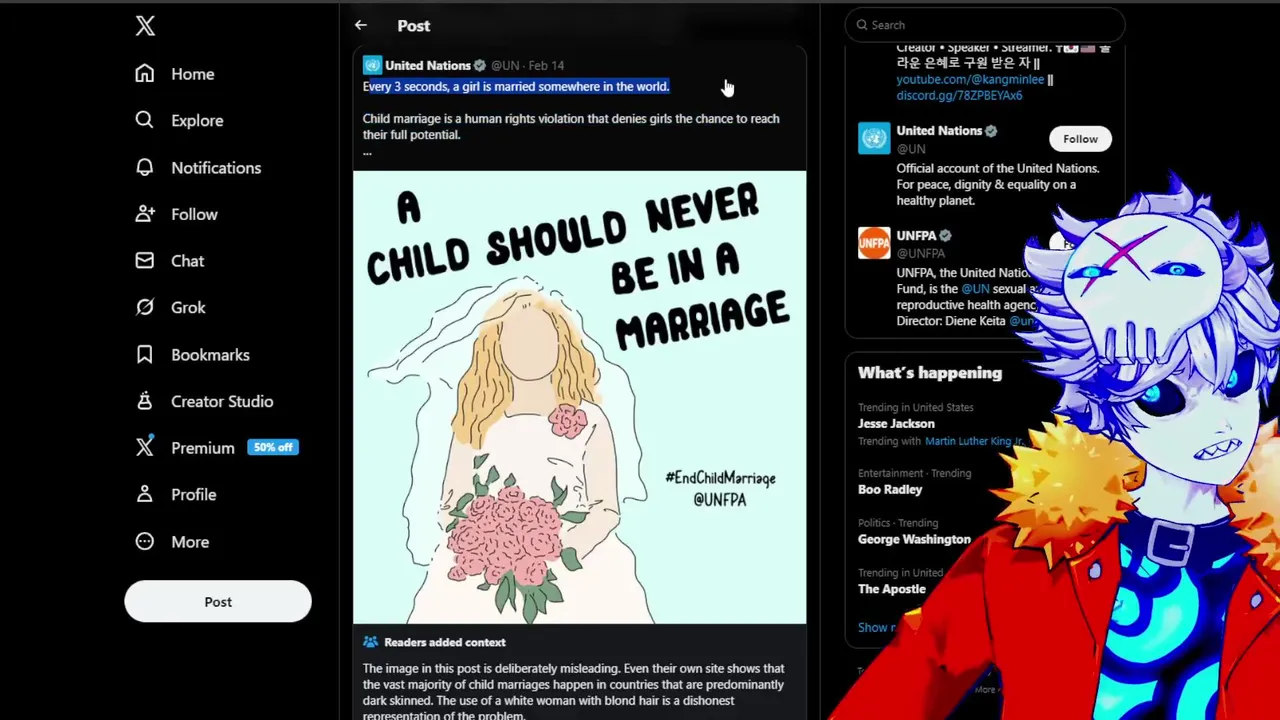This screenshot has width=1280, height=720.
Task: Open the Profile menu label
Action: [193, 494]
